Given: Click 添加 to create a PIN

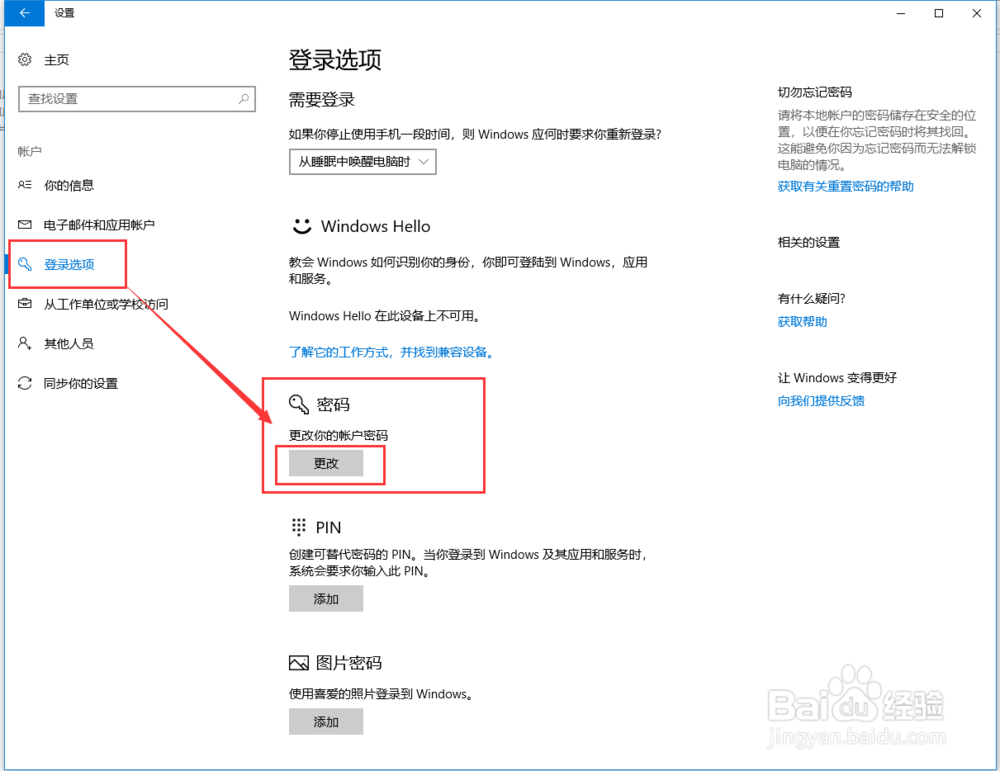Looking at the screenshot, I should point(326,598).
